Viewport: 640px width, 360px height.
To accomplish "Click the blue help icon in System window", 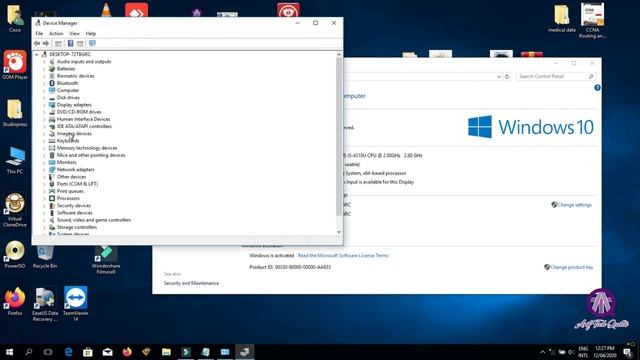I will tap(597, 88).
